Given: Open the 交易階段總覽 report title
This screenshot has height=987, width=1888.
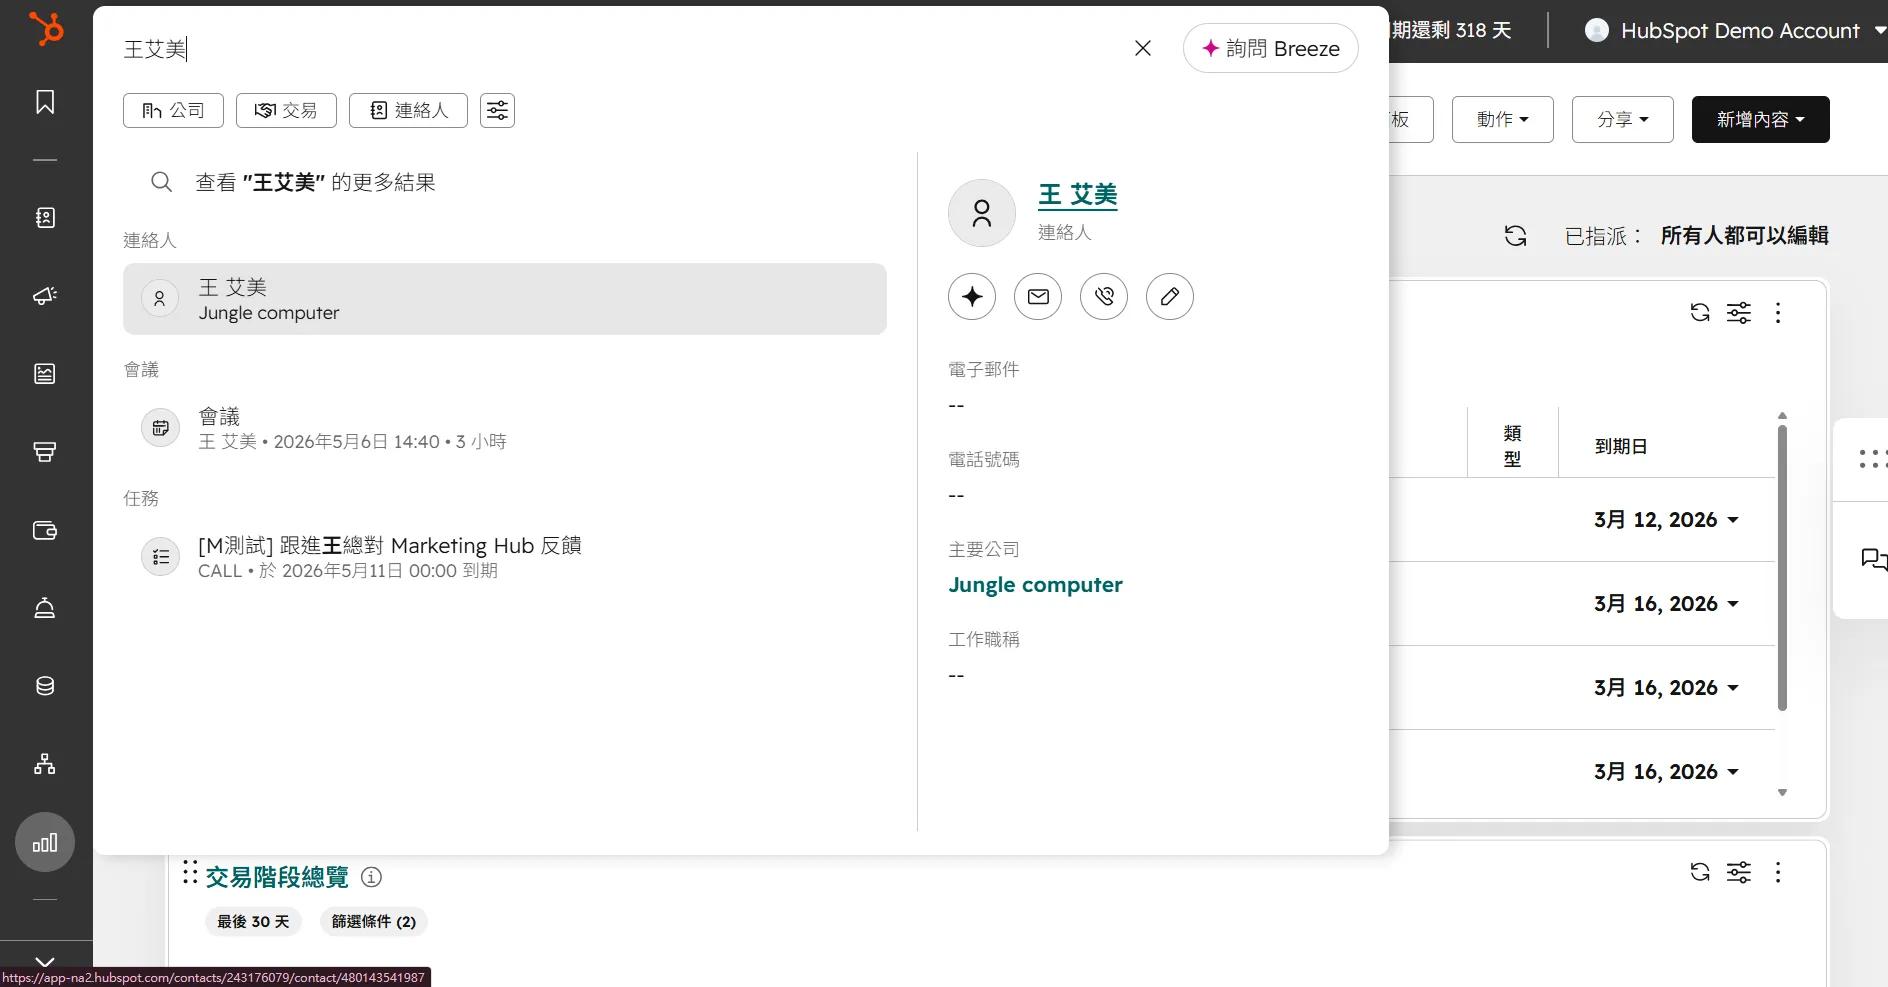Looking at the screenshot, I should pyautogui.click(x=277, y=877).
